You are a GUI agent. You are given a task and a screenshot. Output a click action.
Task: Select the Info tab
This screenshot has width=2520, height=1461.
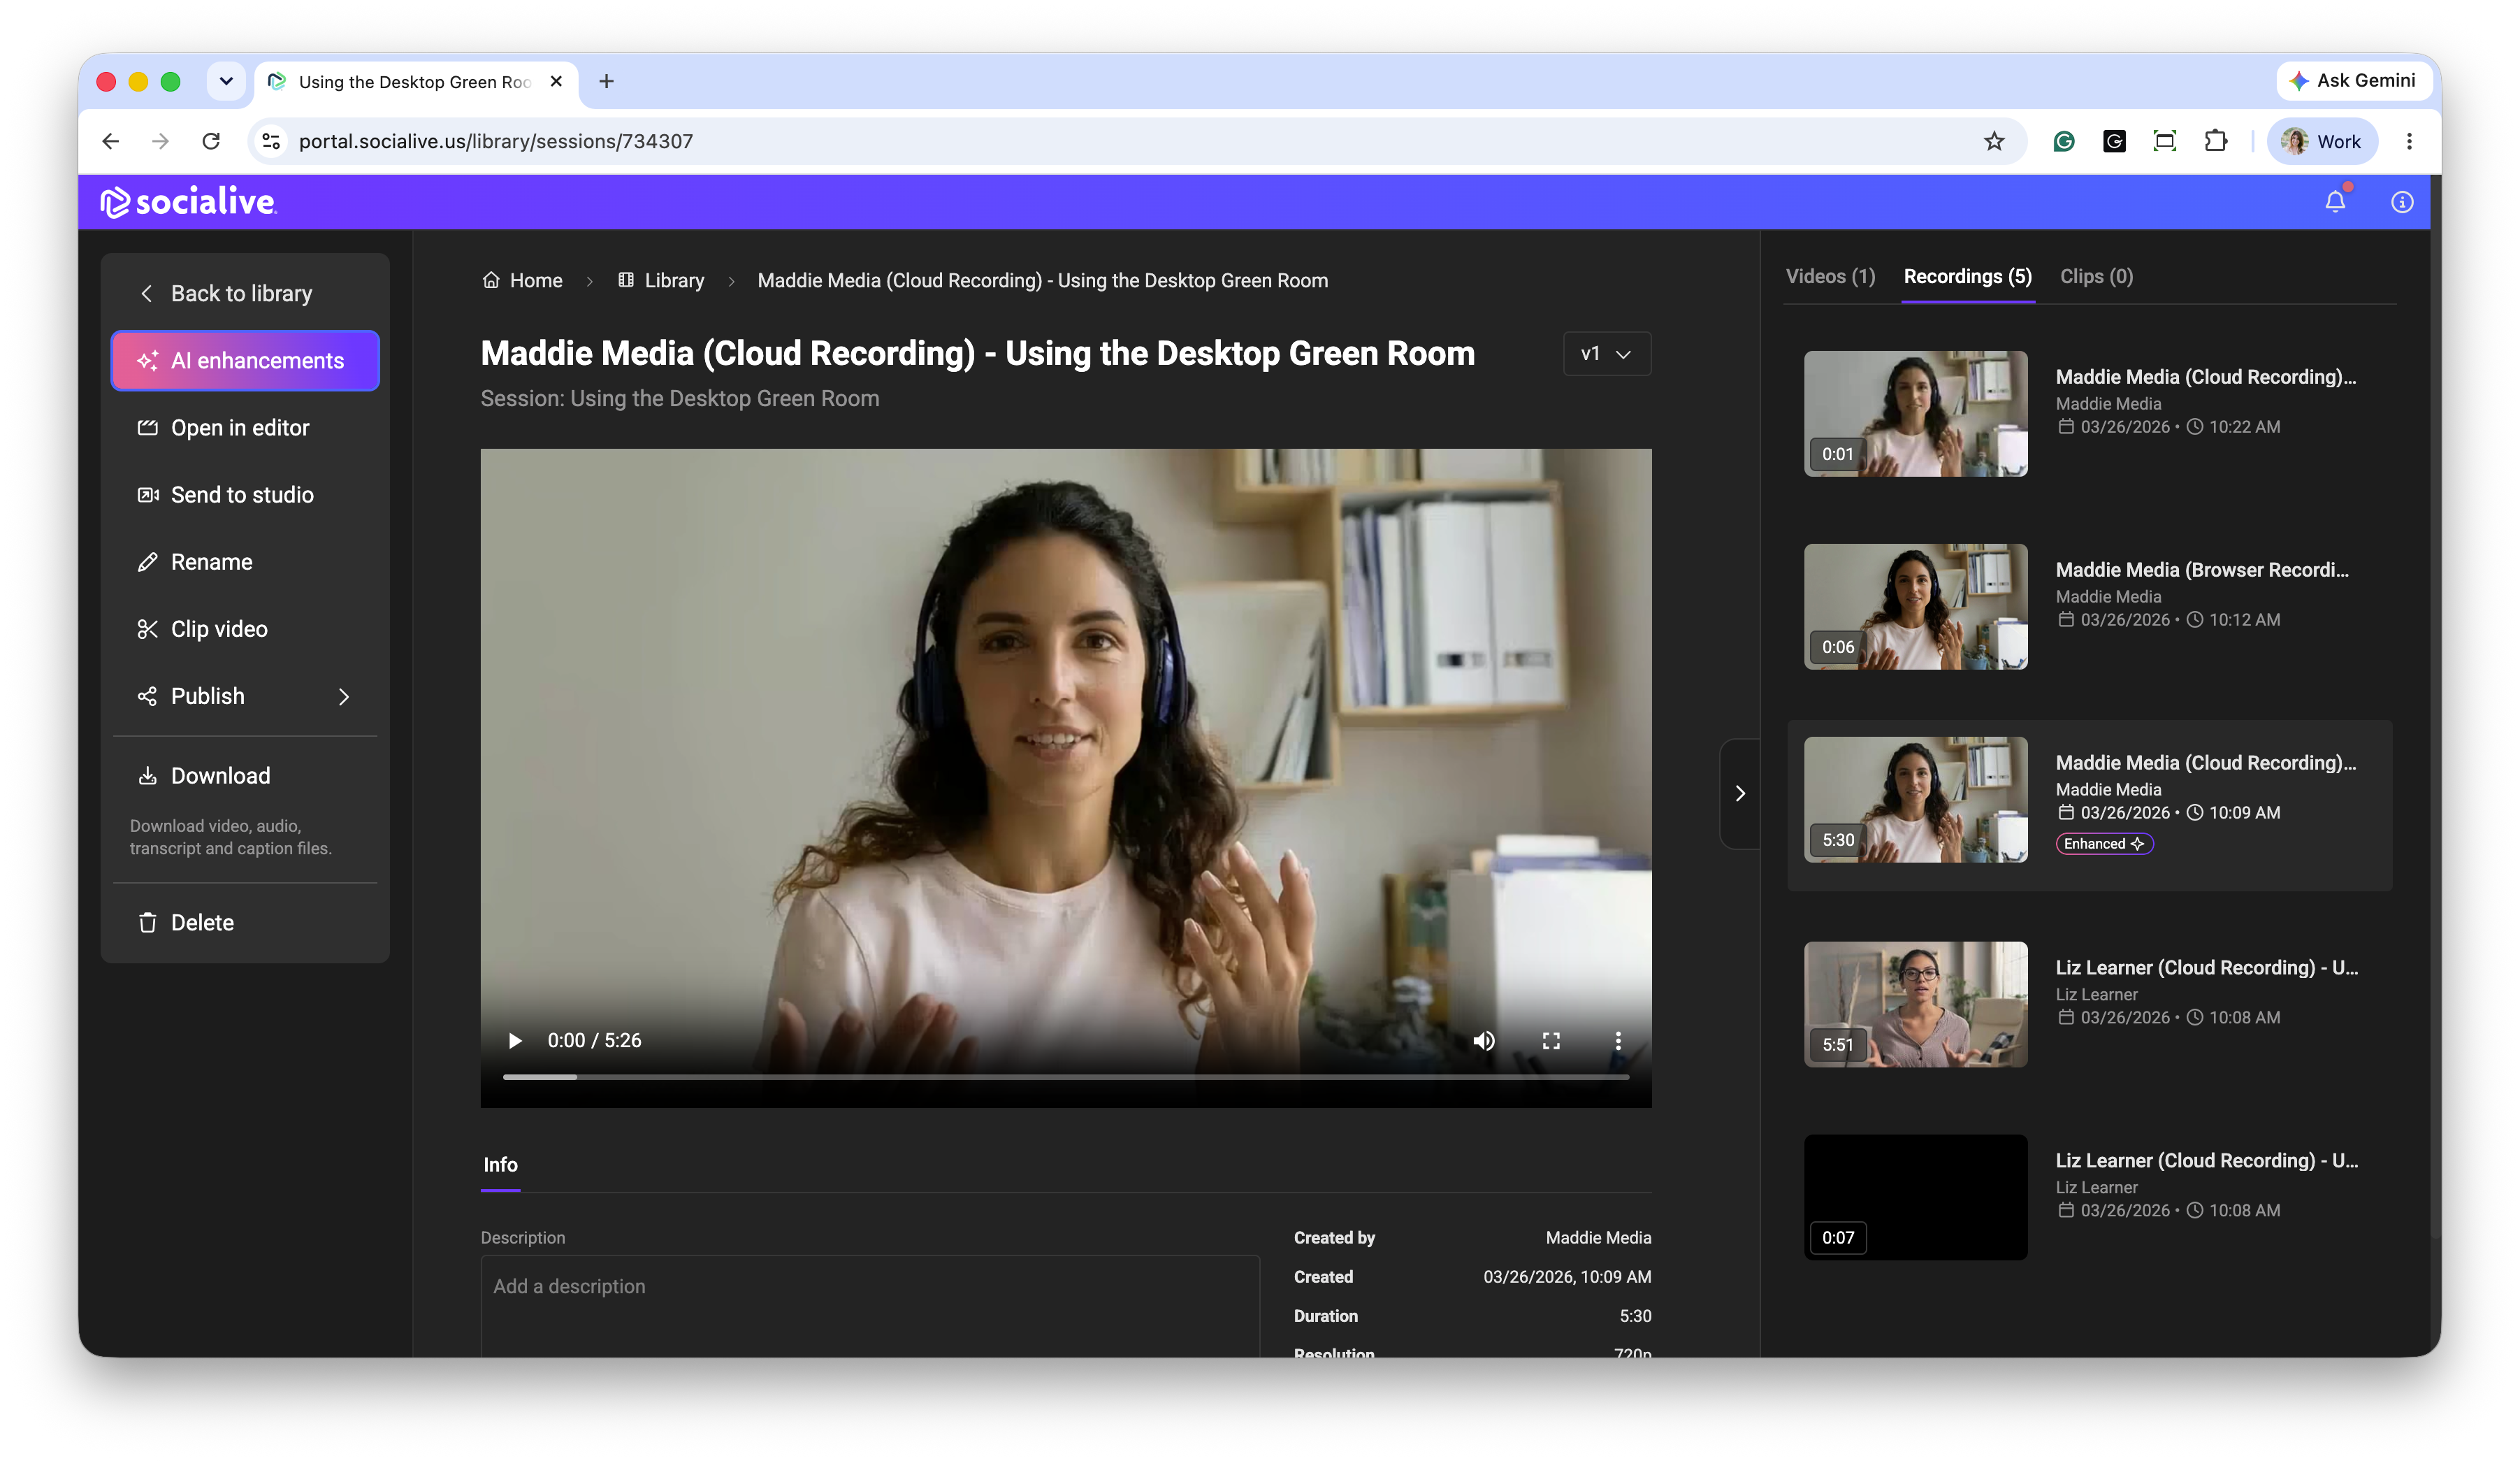tap(500, 1164)
